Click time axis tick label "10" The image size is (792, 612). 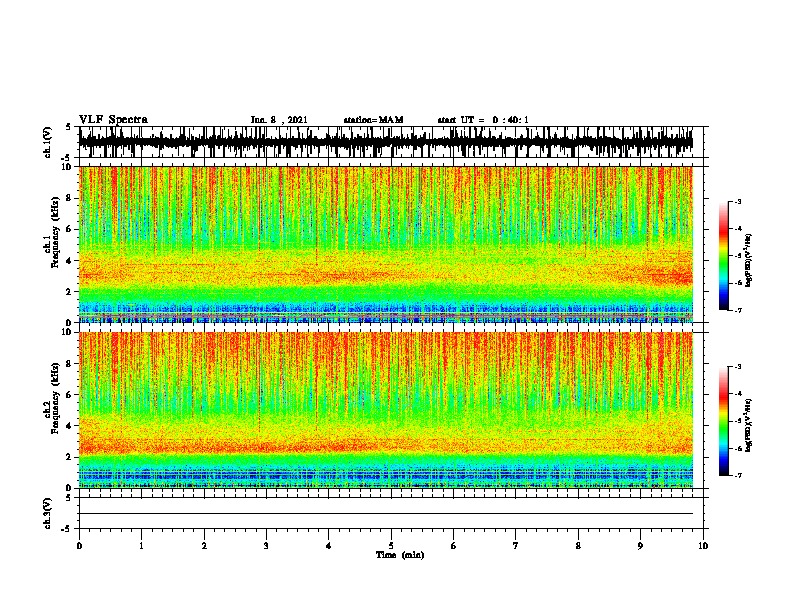[703, 546]
